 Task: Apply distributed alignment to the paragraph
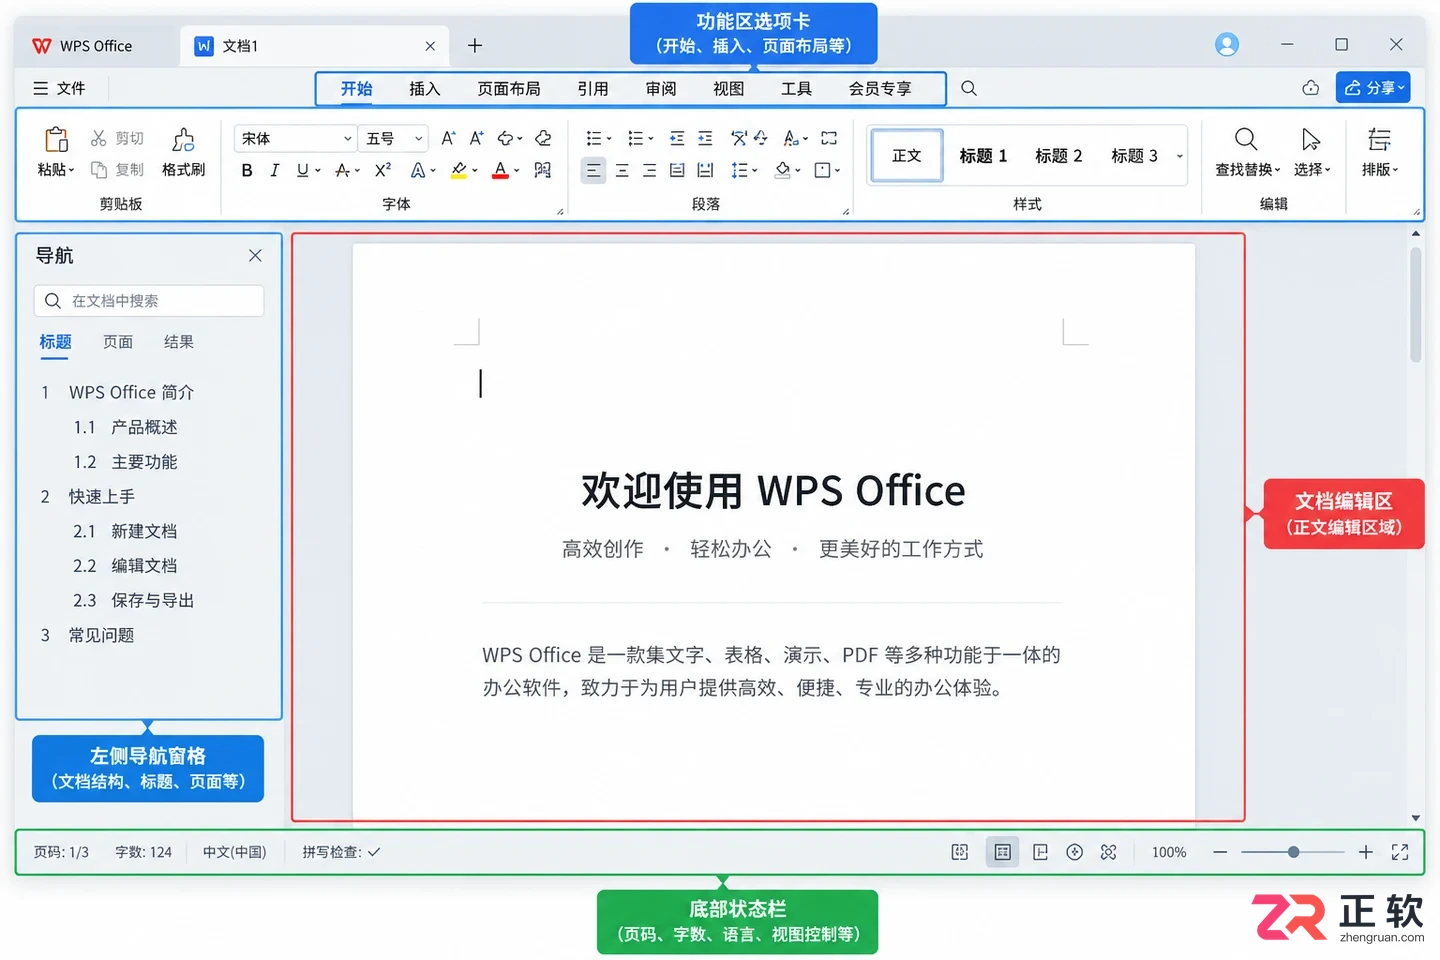coord(705,170)
